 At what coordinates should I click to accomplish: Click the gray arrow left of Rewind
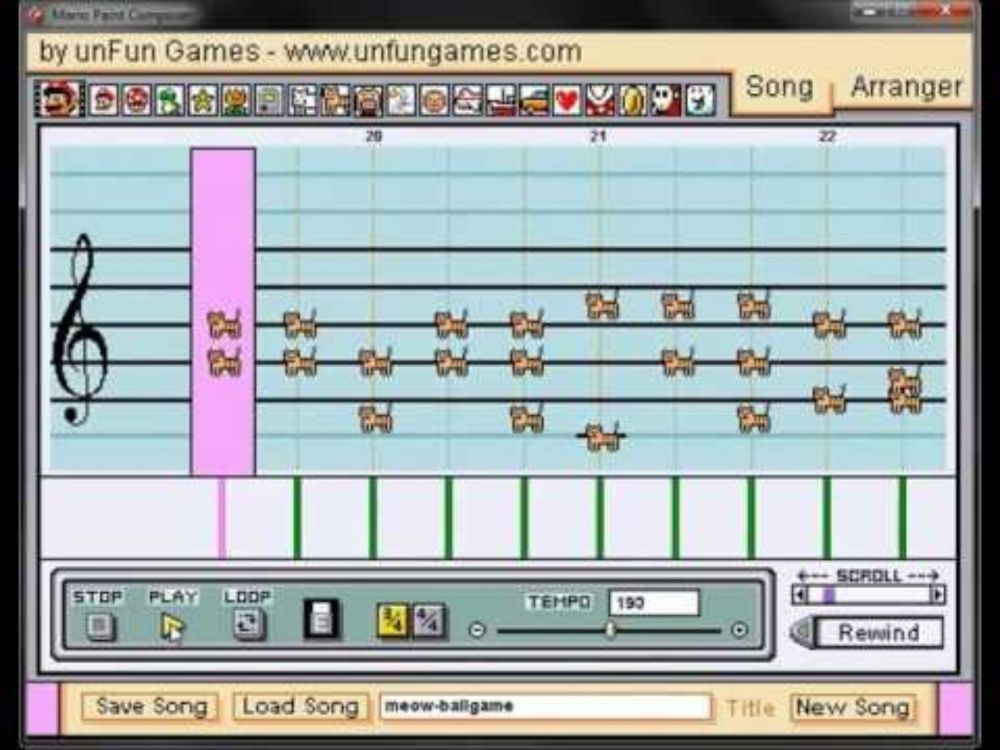pos(802,633)
